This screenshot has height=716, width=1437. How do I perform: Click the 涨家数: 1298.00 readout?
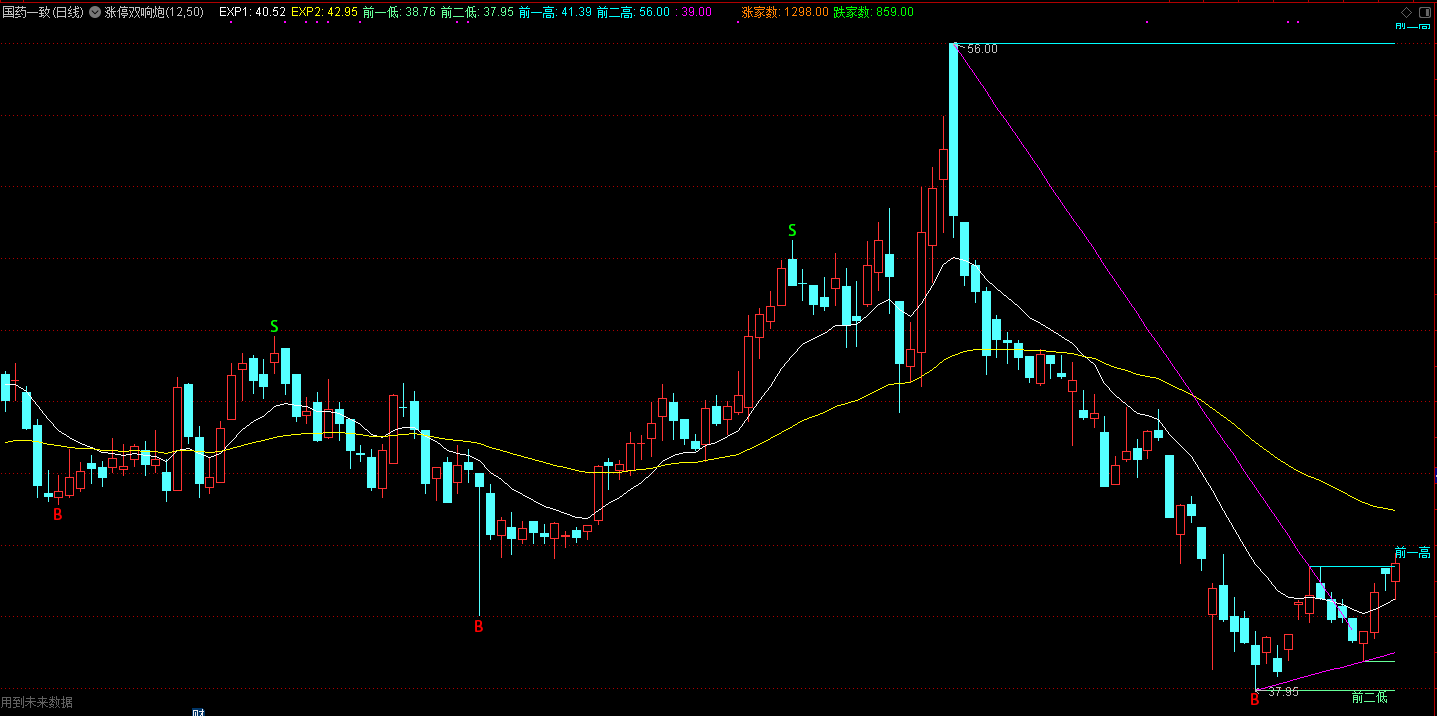tap(785, 12)
